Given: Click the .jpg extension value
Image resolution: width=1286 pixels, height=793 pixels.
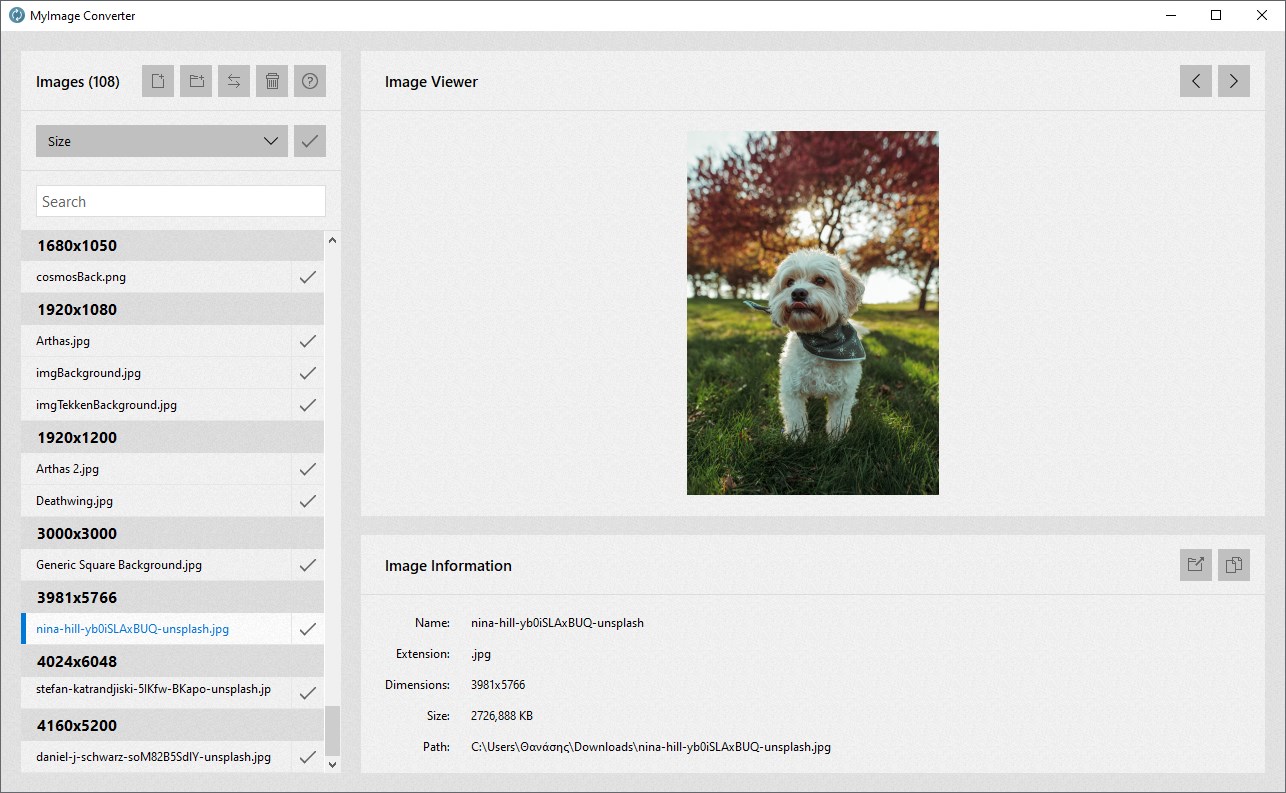Looking at the screenshot, I should [x=481, y=654].
